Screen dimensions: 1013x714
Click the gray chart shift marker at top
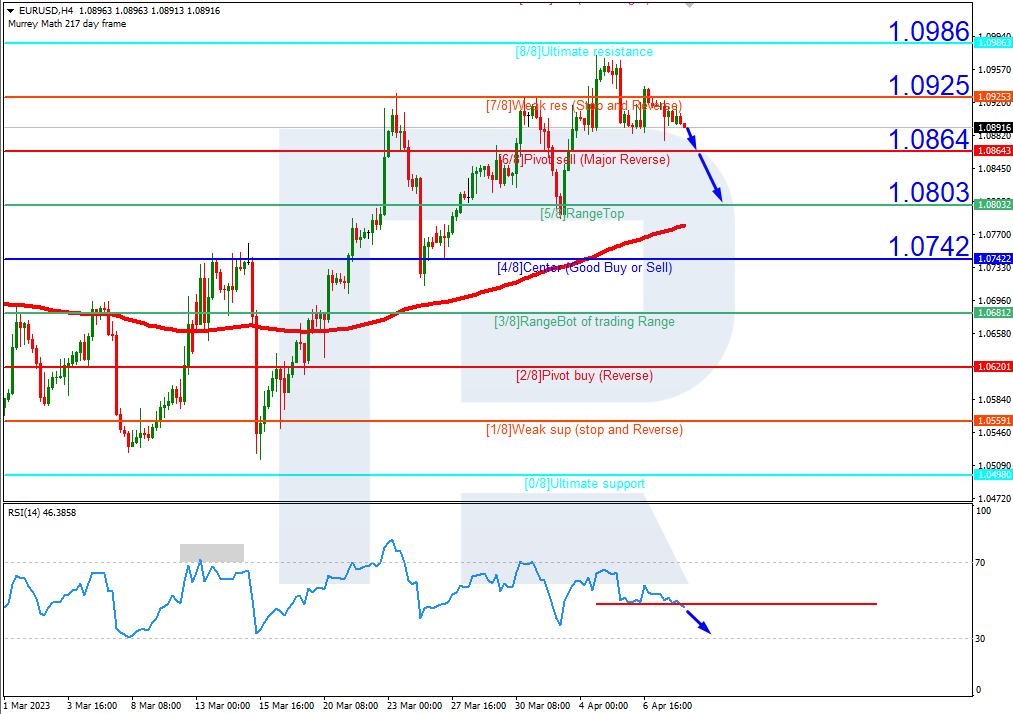(688, 4)
